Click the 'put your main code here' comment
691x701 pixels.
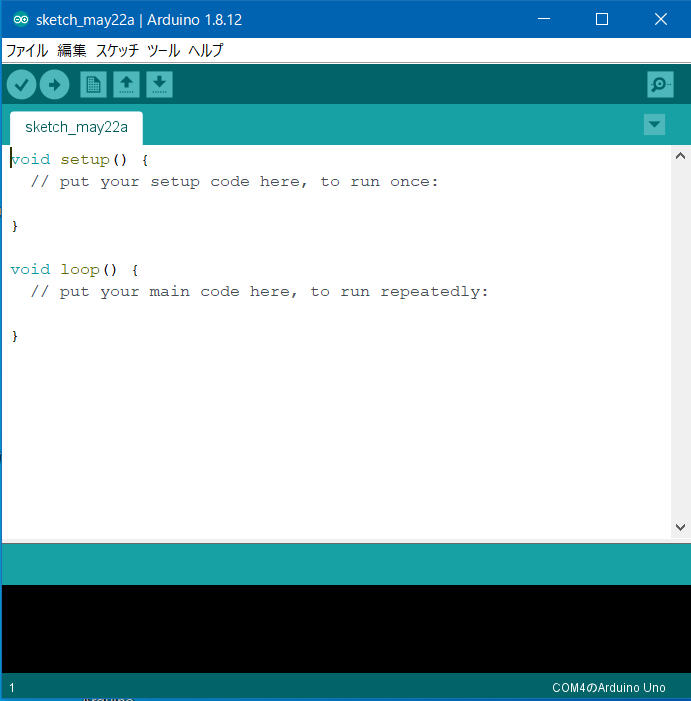[259, 291]
